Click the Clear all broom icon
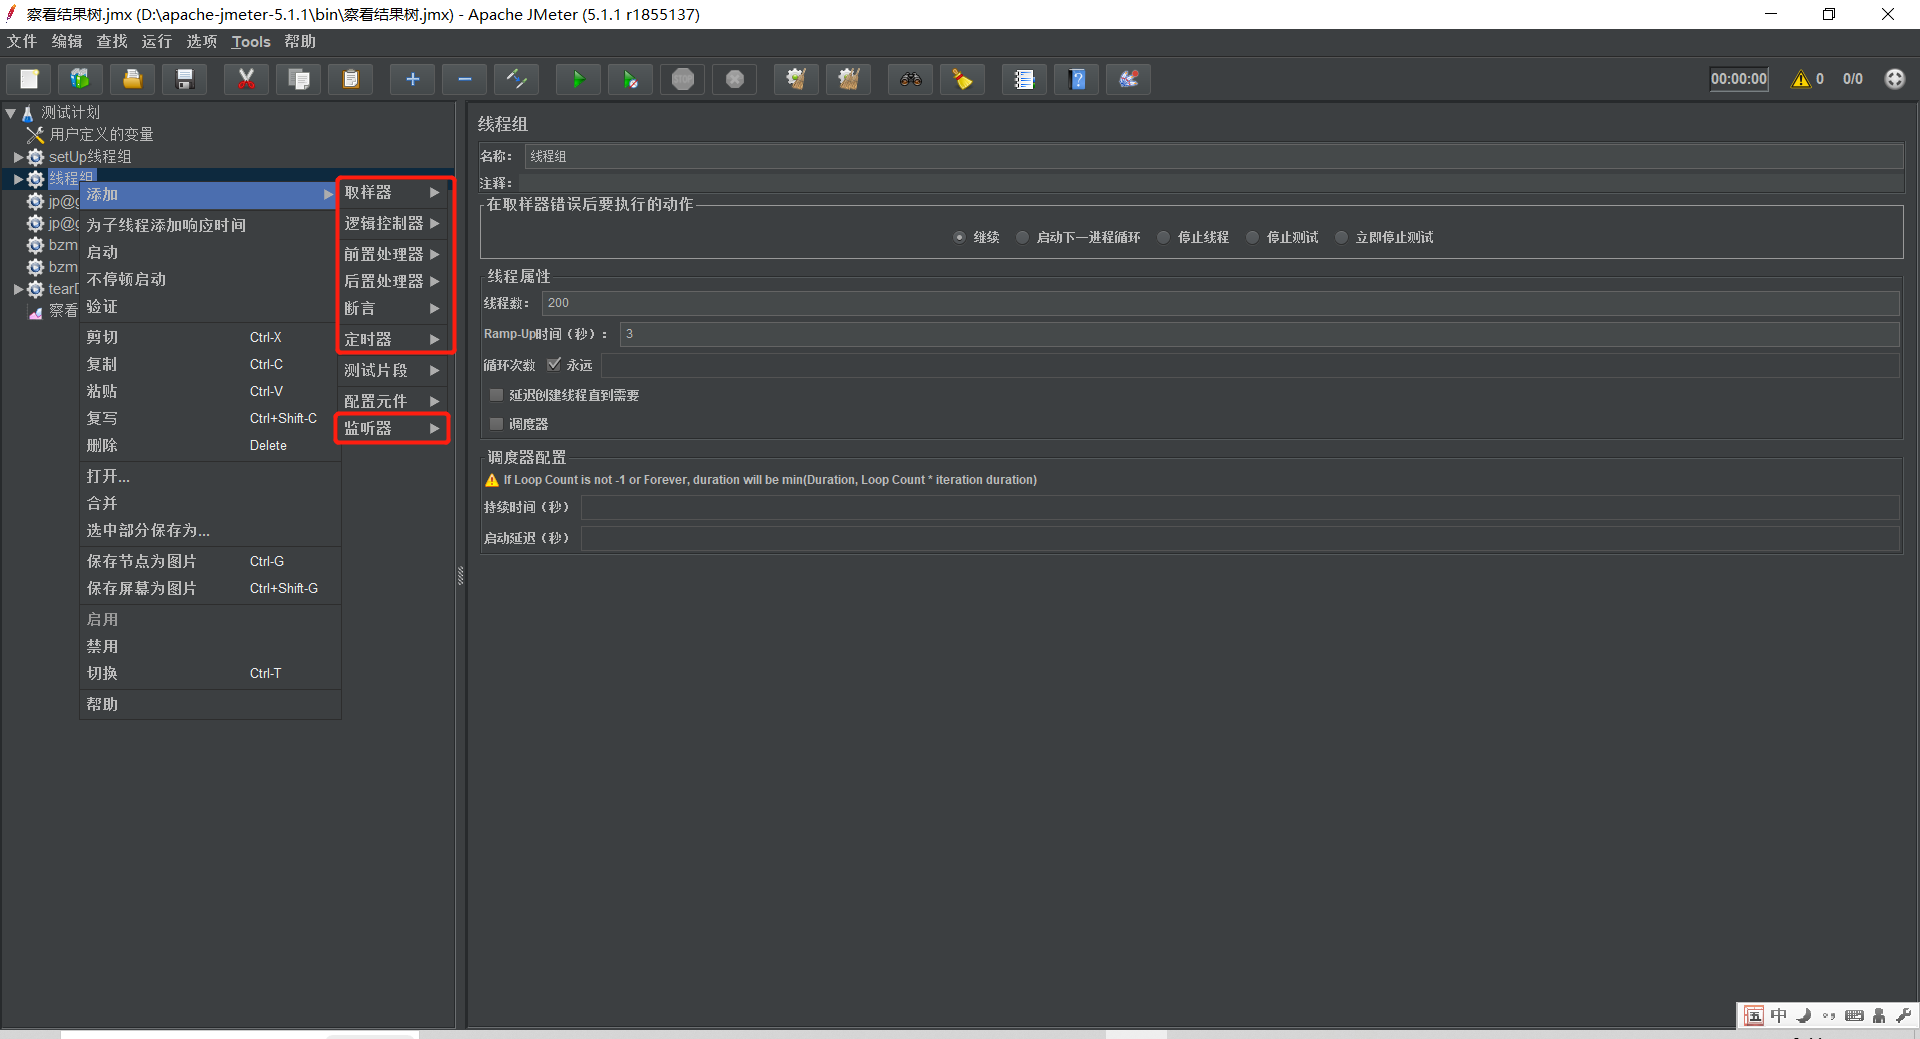The width and height of the screenshot is (1920, 1039). [x=848, y=79]
